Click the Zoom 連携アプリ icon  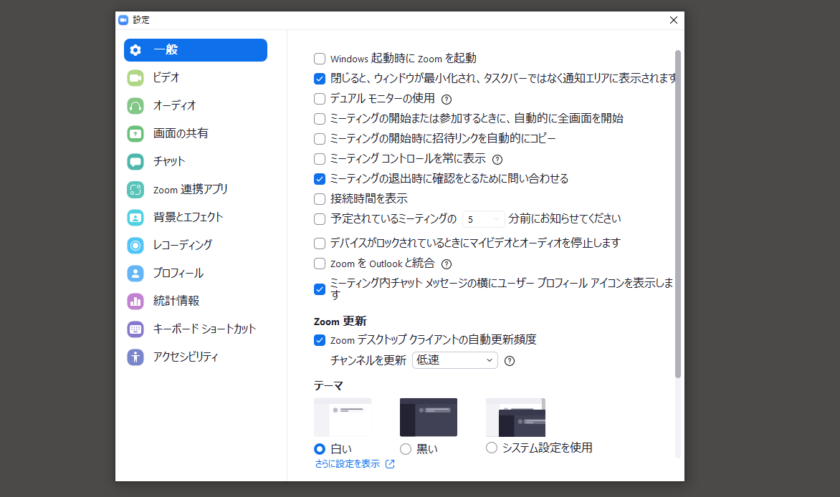(x=136, y=190)
